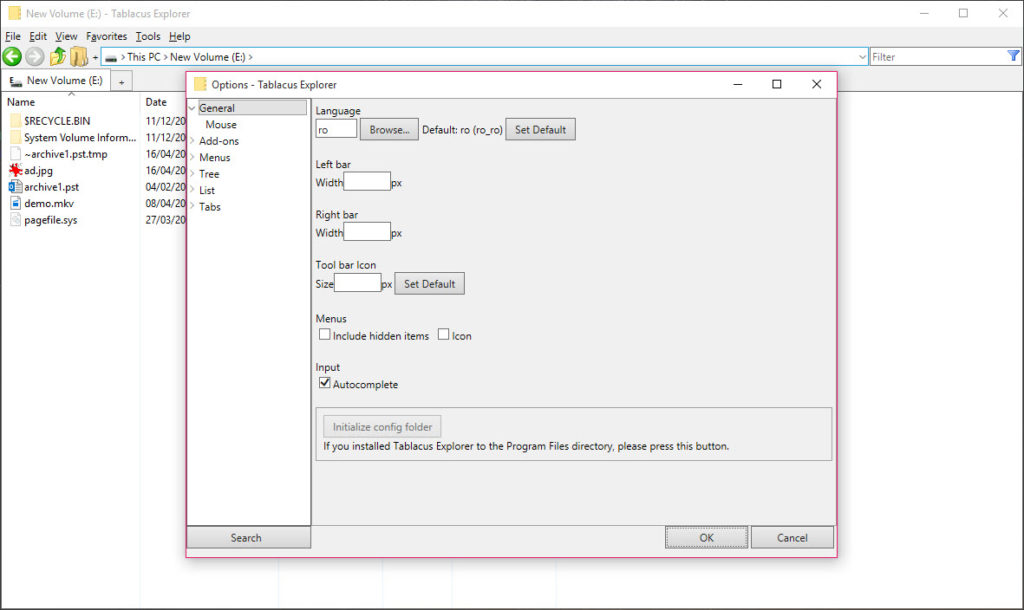
Task: Open the View menu
Action: click(x=66, y=37)
